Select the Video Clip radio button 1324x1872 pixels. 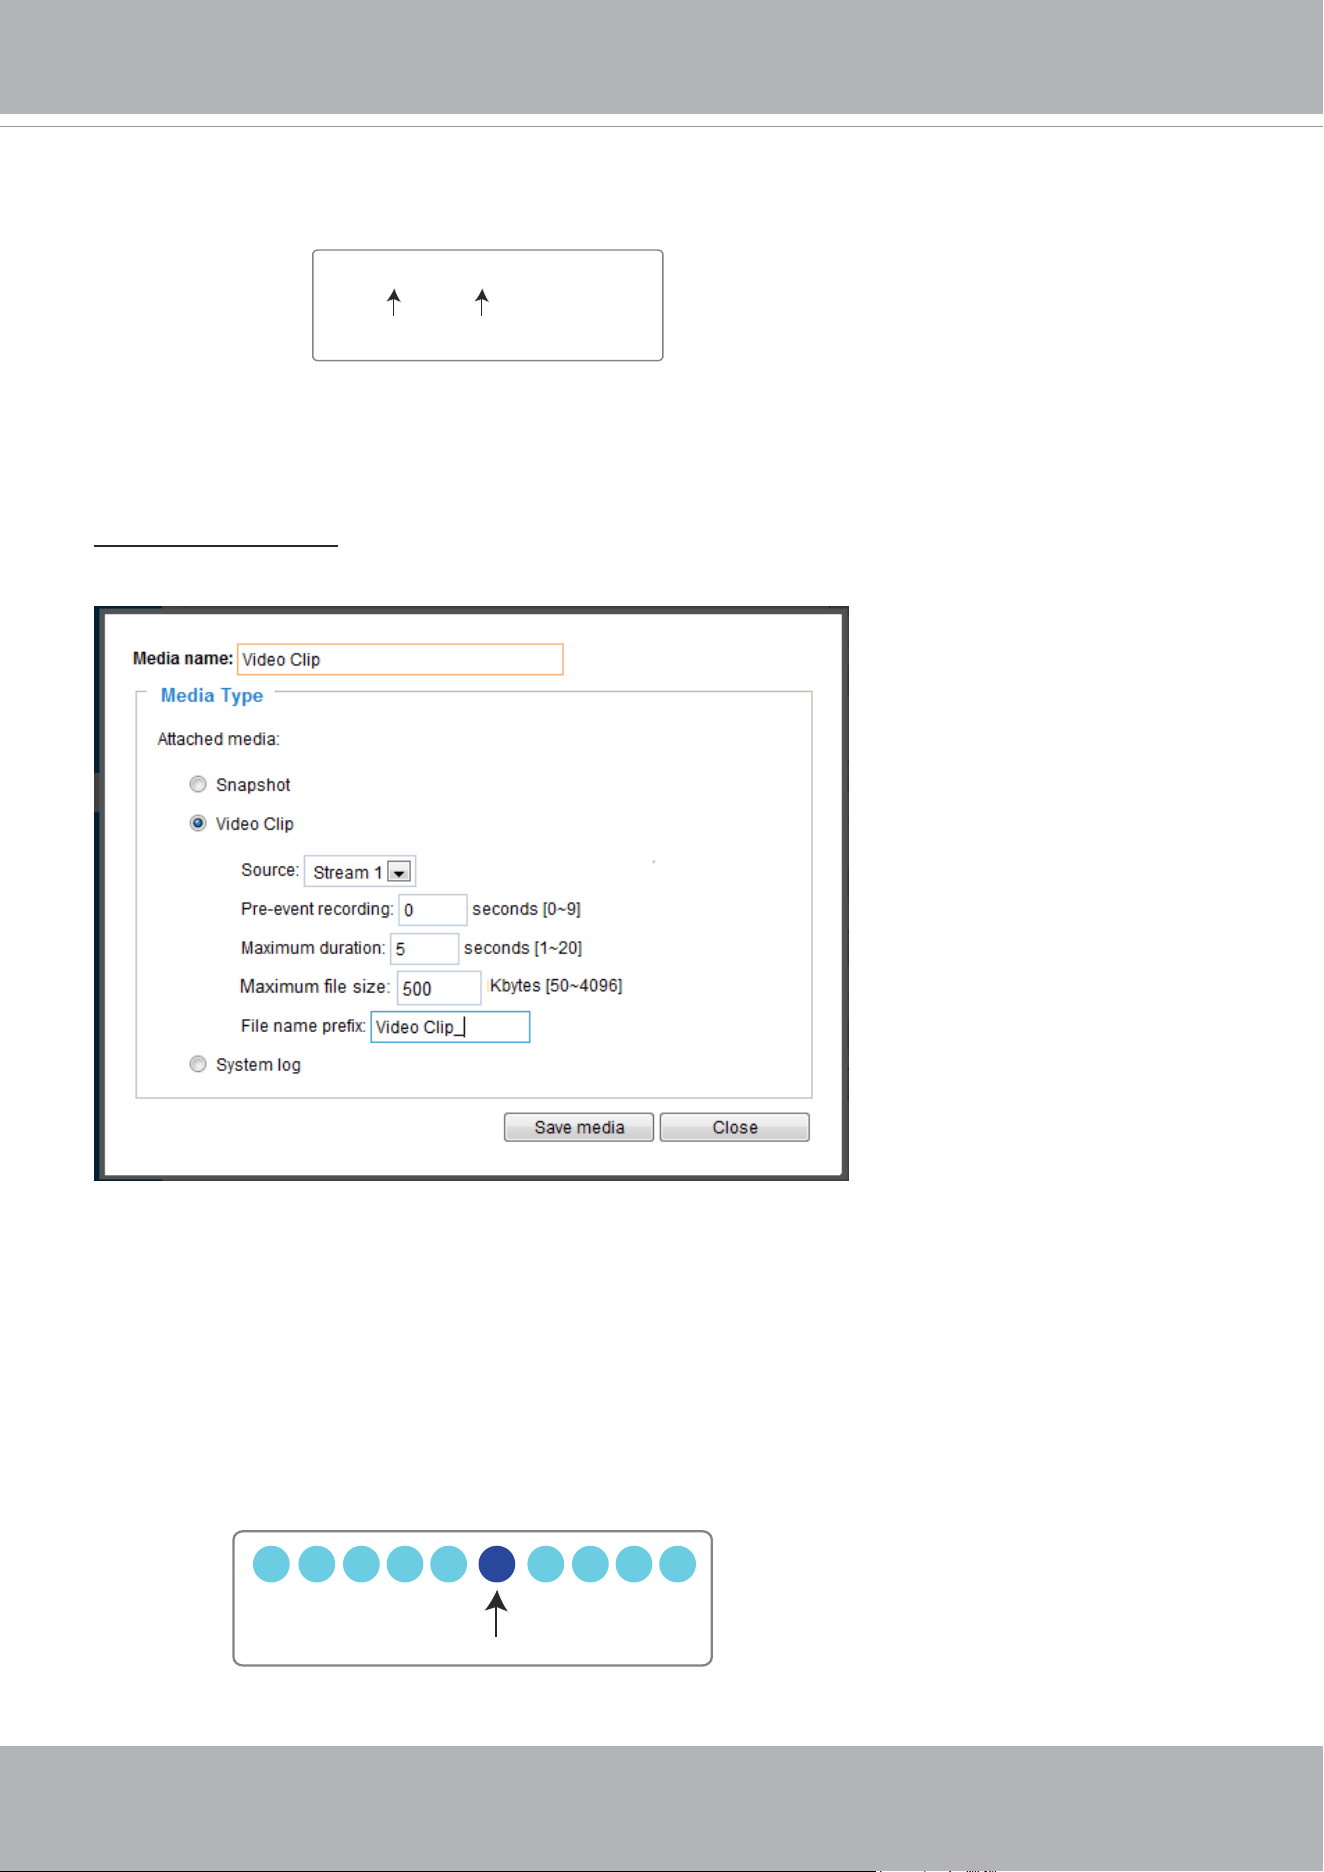(x=198, y=823)
